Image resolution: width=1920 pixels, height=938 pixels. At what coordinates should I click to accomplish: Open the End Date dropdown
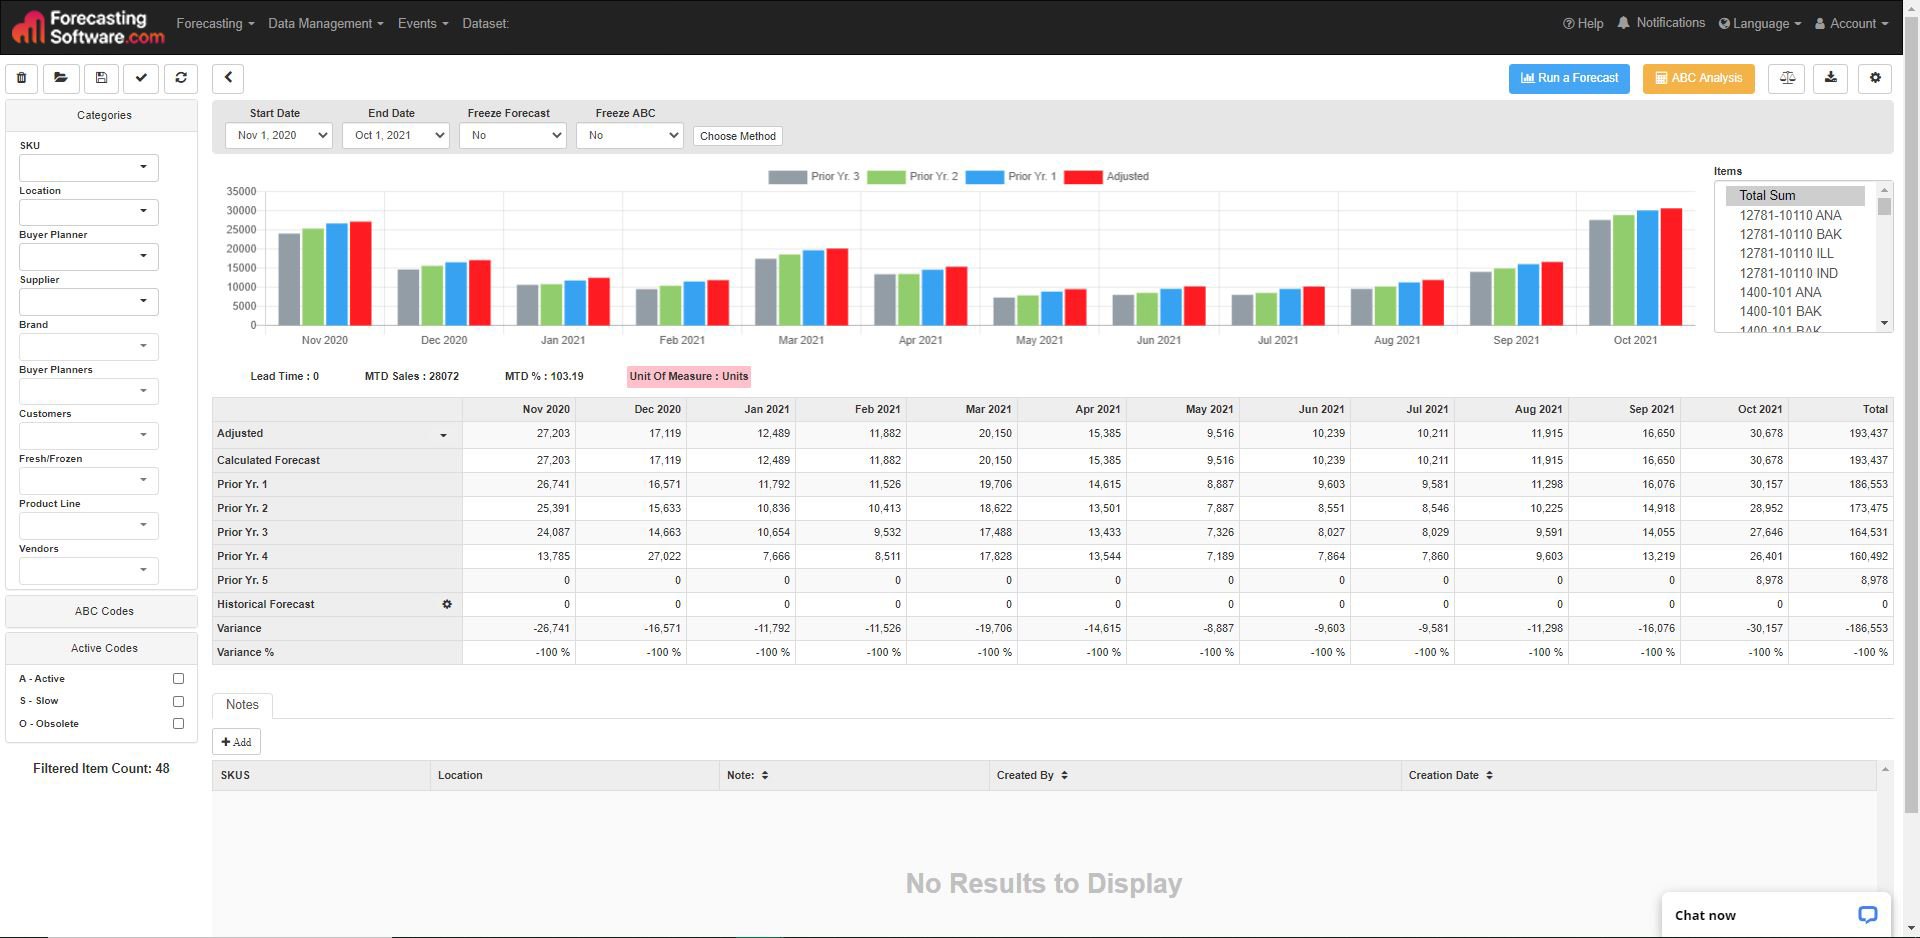click(396, 136)
